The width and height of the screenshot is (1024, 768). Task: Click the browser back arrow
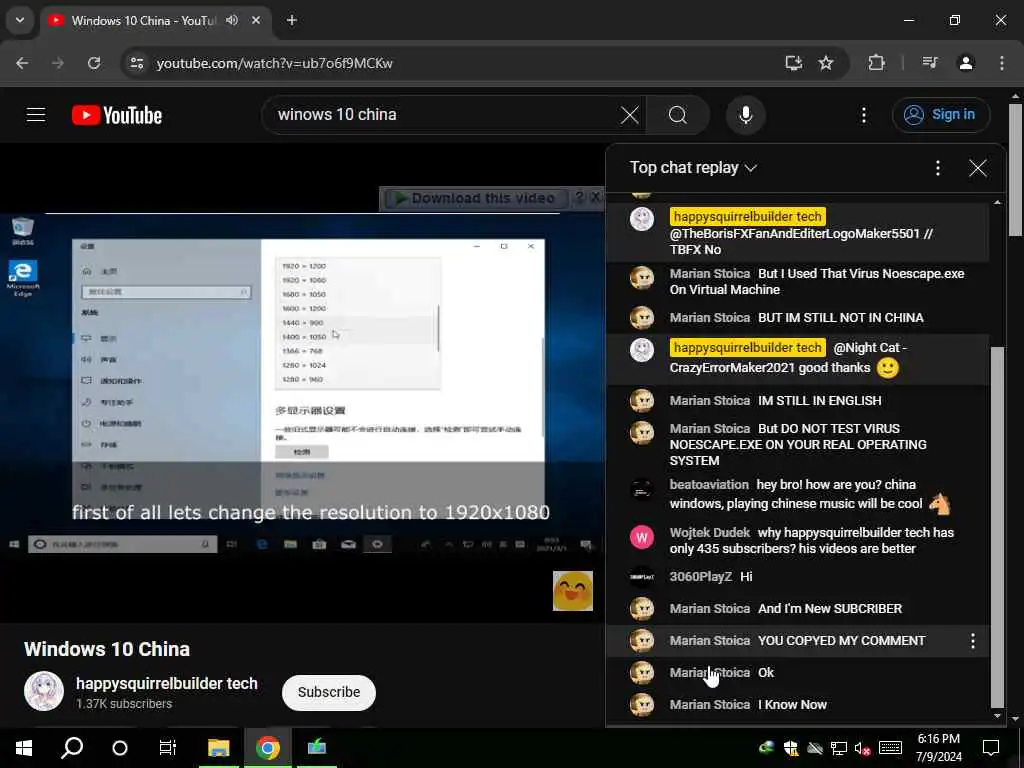(22, 63)
